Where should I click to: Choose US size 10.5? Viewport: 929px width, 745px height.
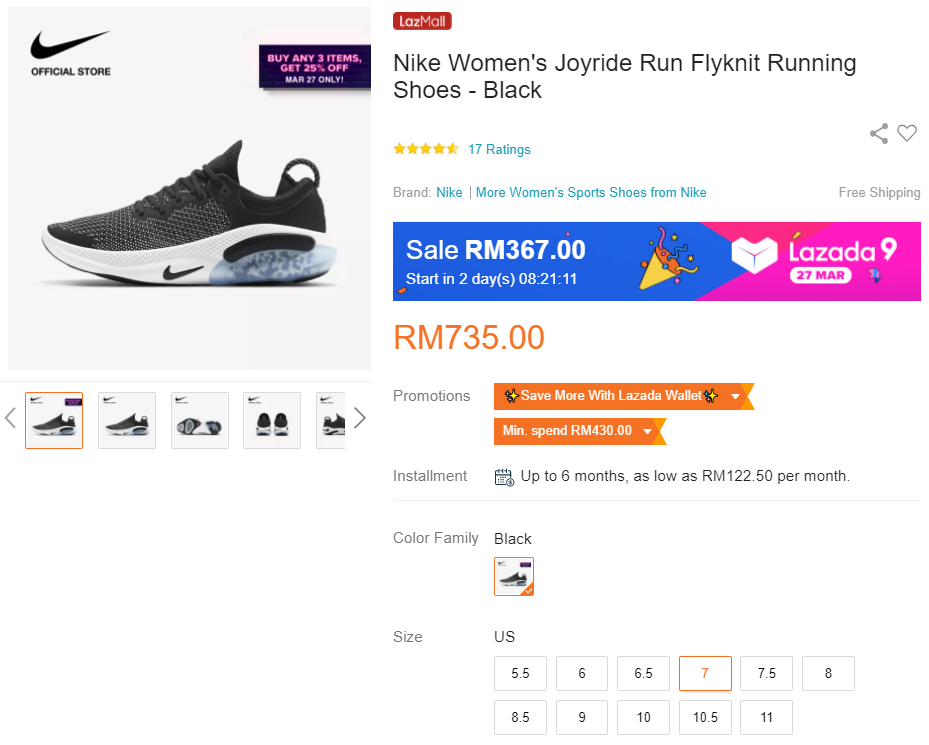[x=705, y=717]
